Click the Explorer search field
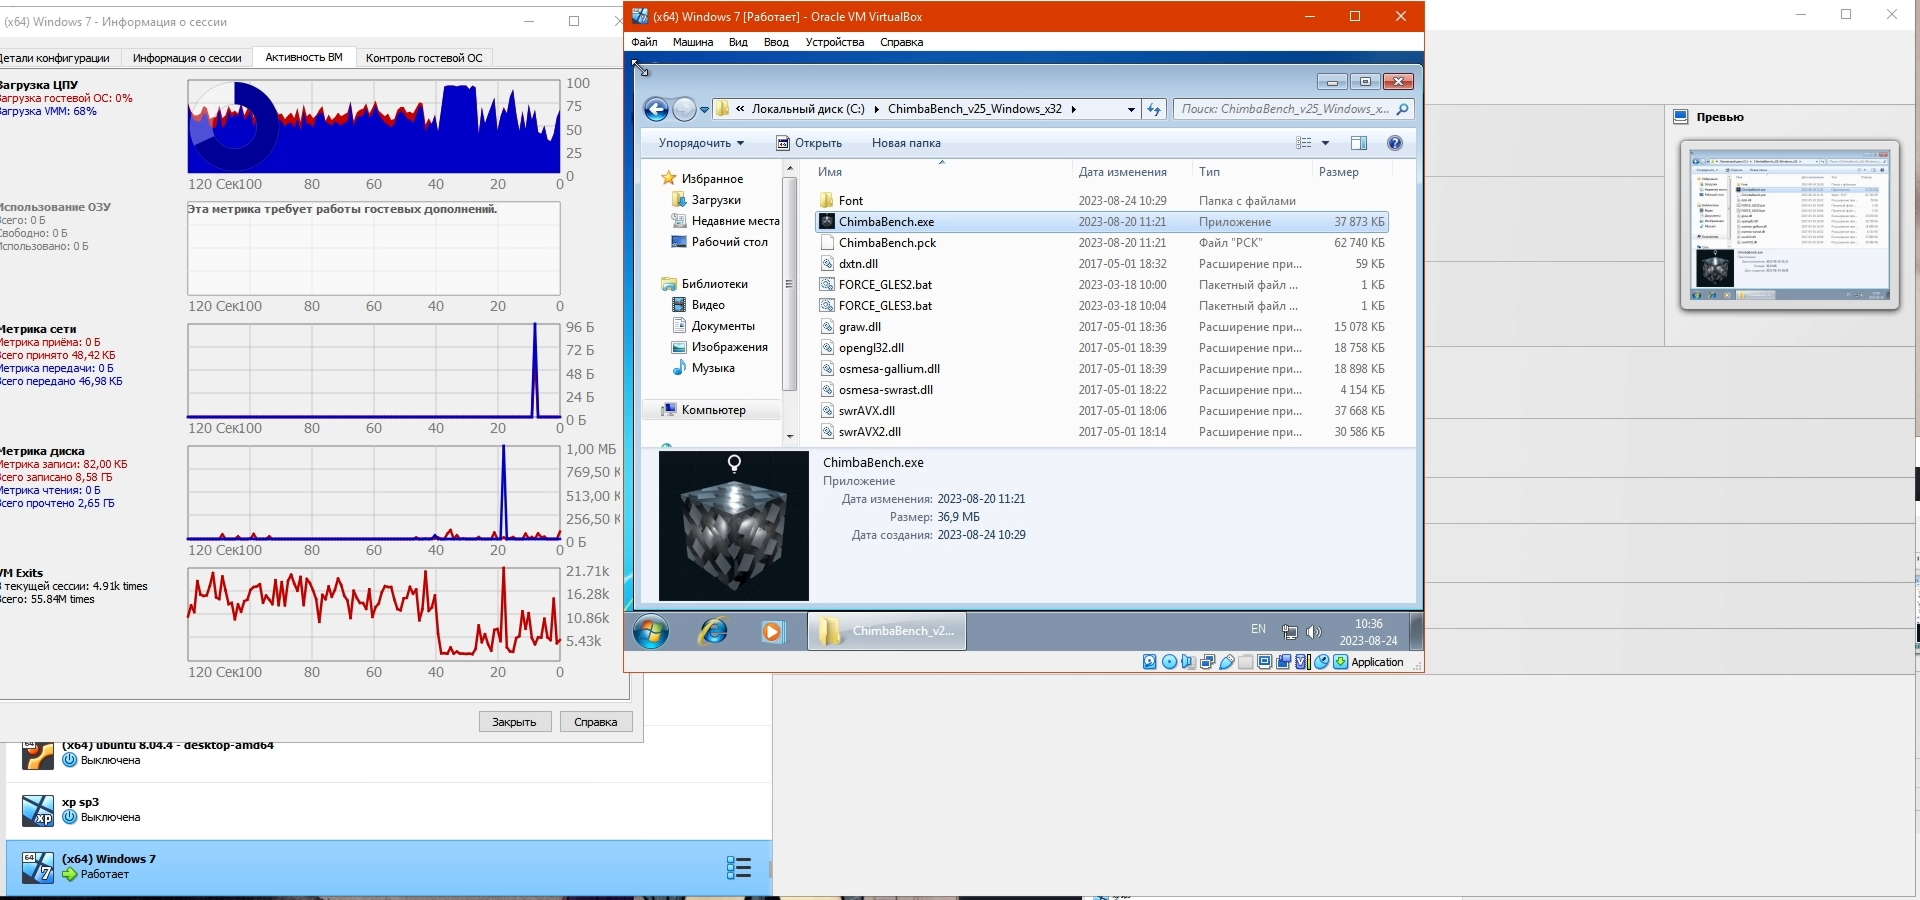This screenshot has height=900, width=1920. click(x=1285, y=109)
